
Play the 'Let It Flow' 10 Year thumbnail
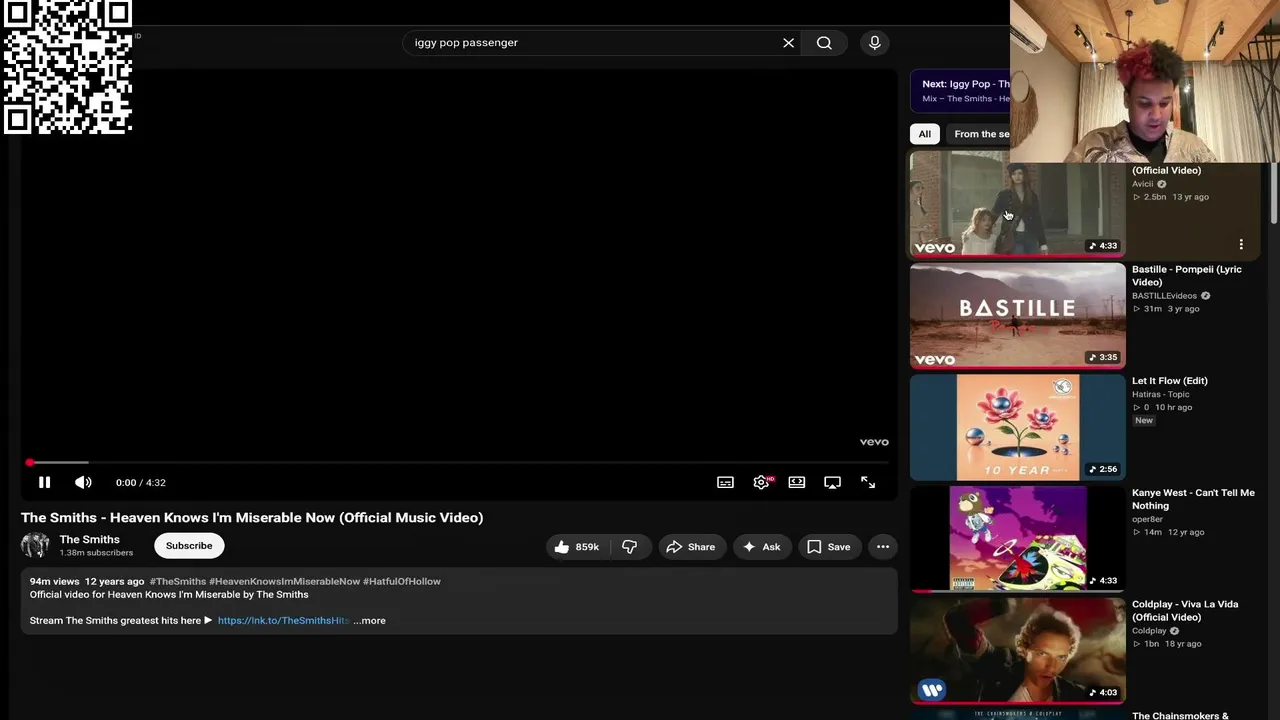pyautogui.click(x=1017, y=428)
